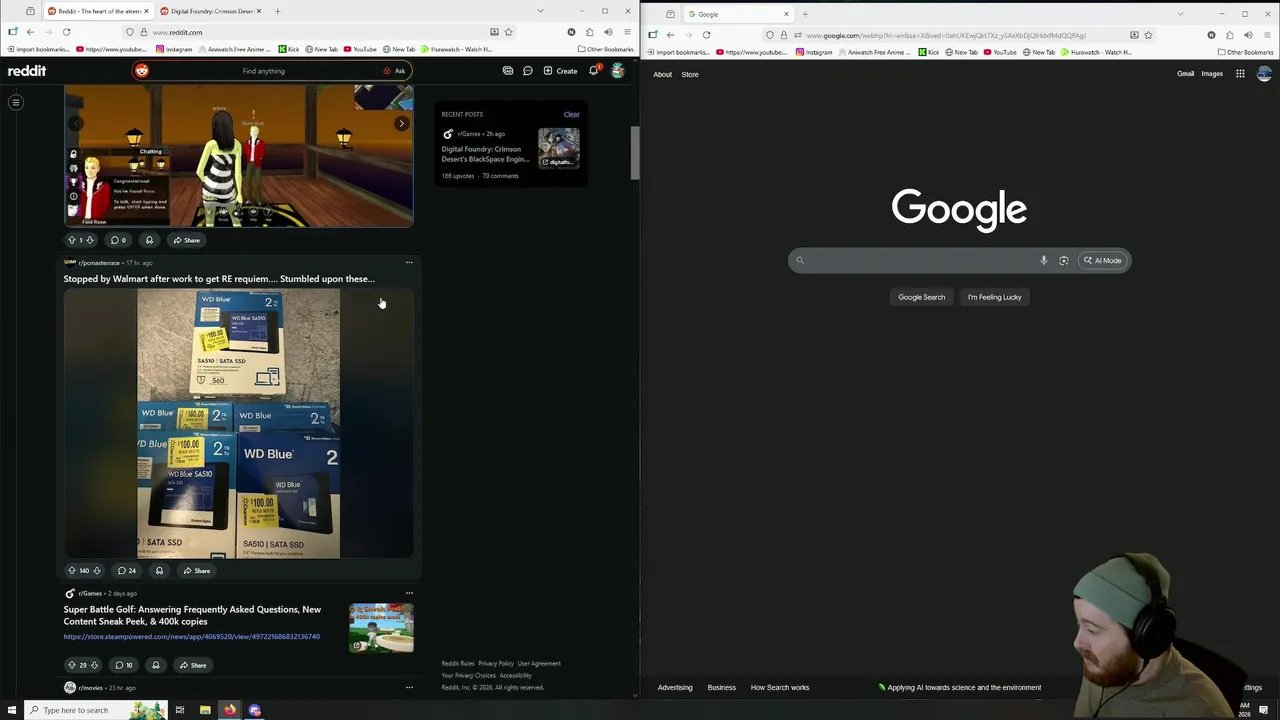The width and height of the screenshot is (1280, 720).
Task: Open the Google apps grid
Action: [1240, 73]
